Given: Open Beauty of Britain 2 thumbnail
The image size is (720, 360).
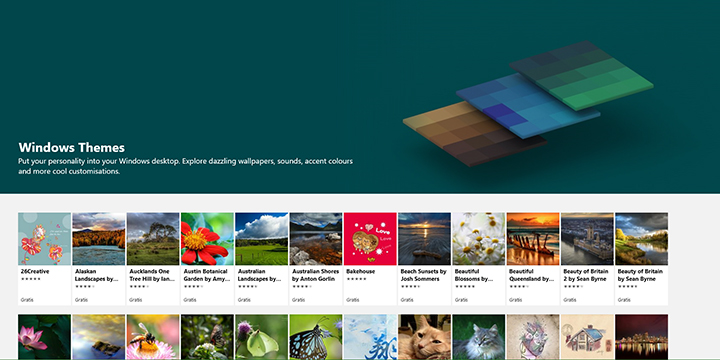Looking at the screenshot, I should 586,239.
